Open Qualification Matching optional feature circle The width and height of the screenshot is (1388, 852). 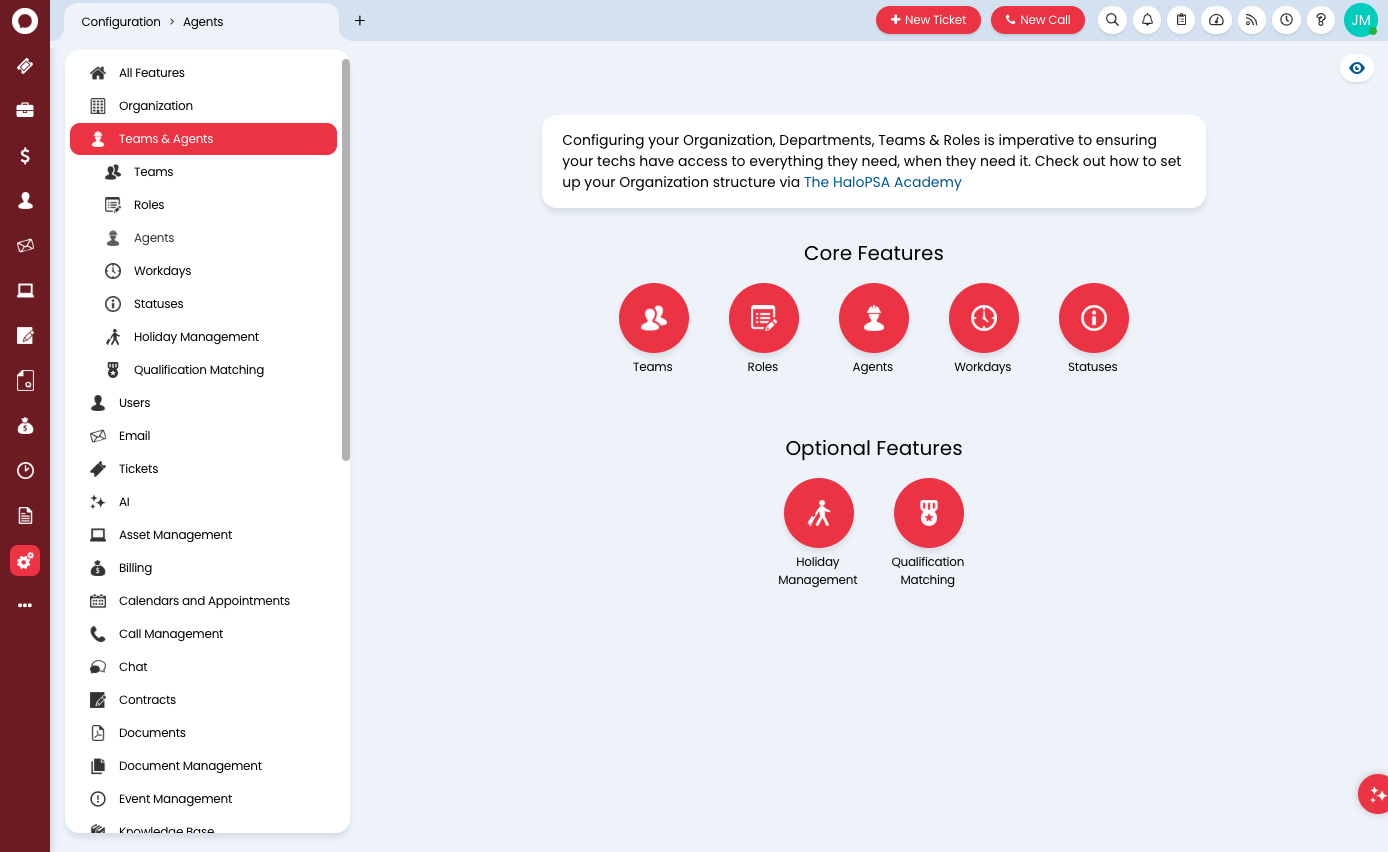click(929, 513)
